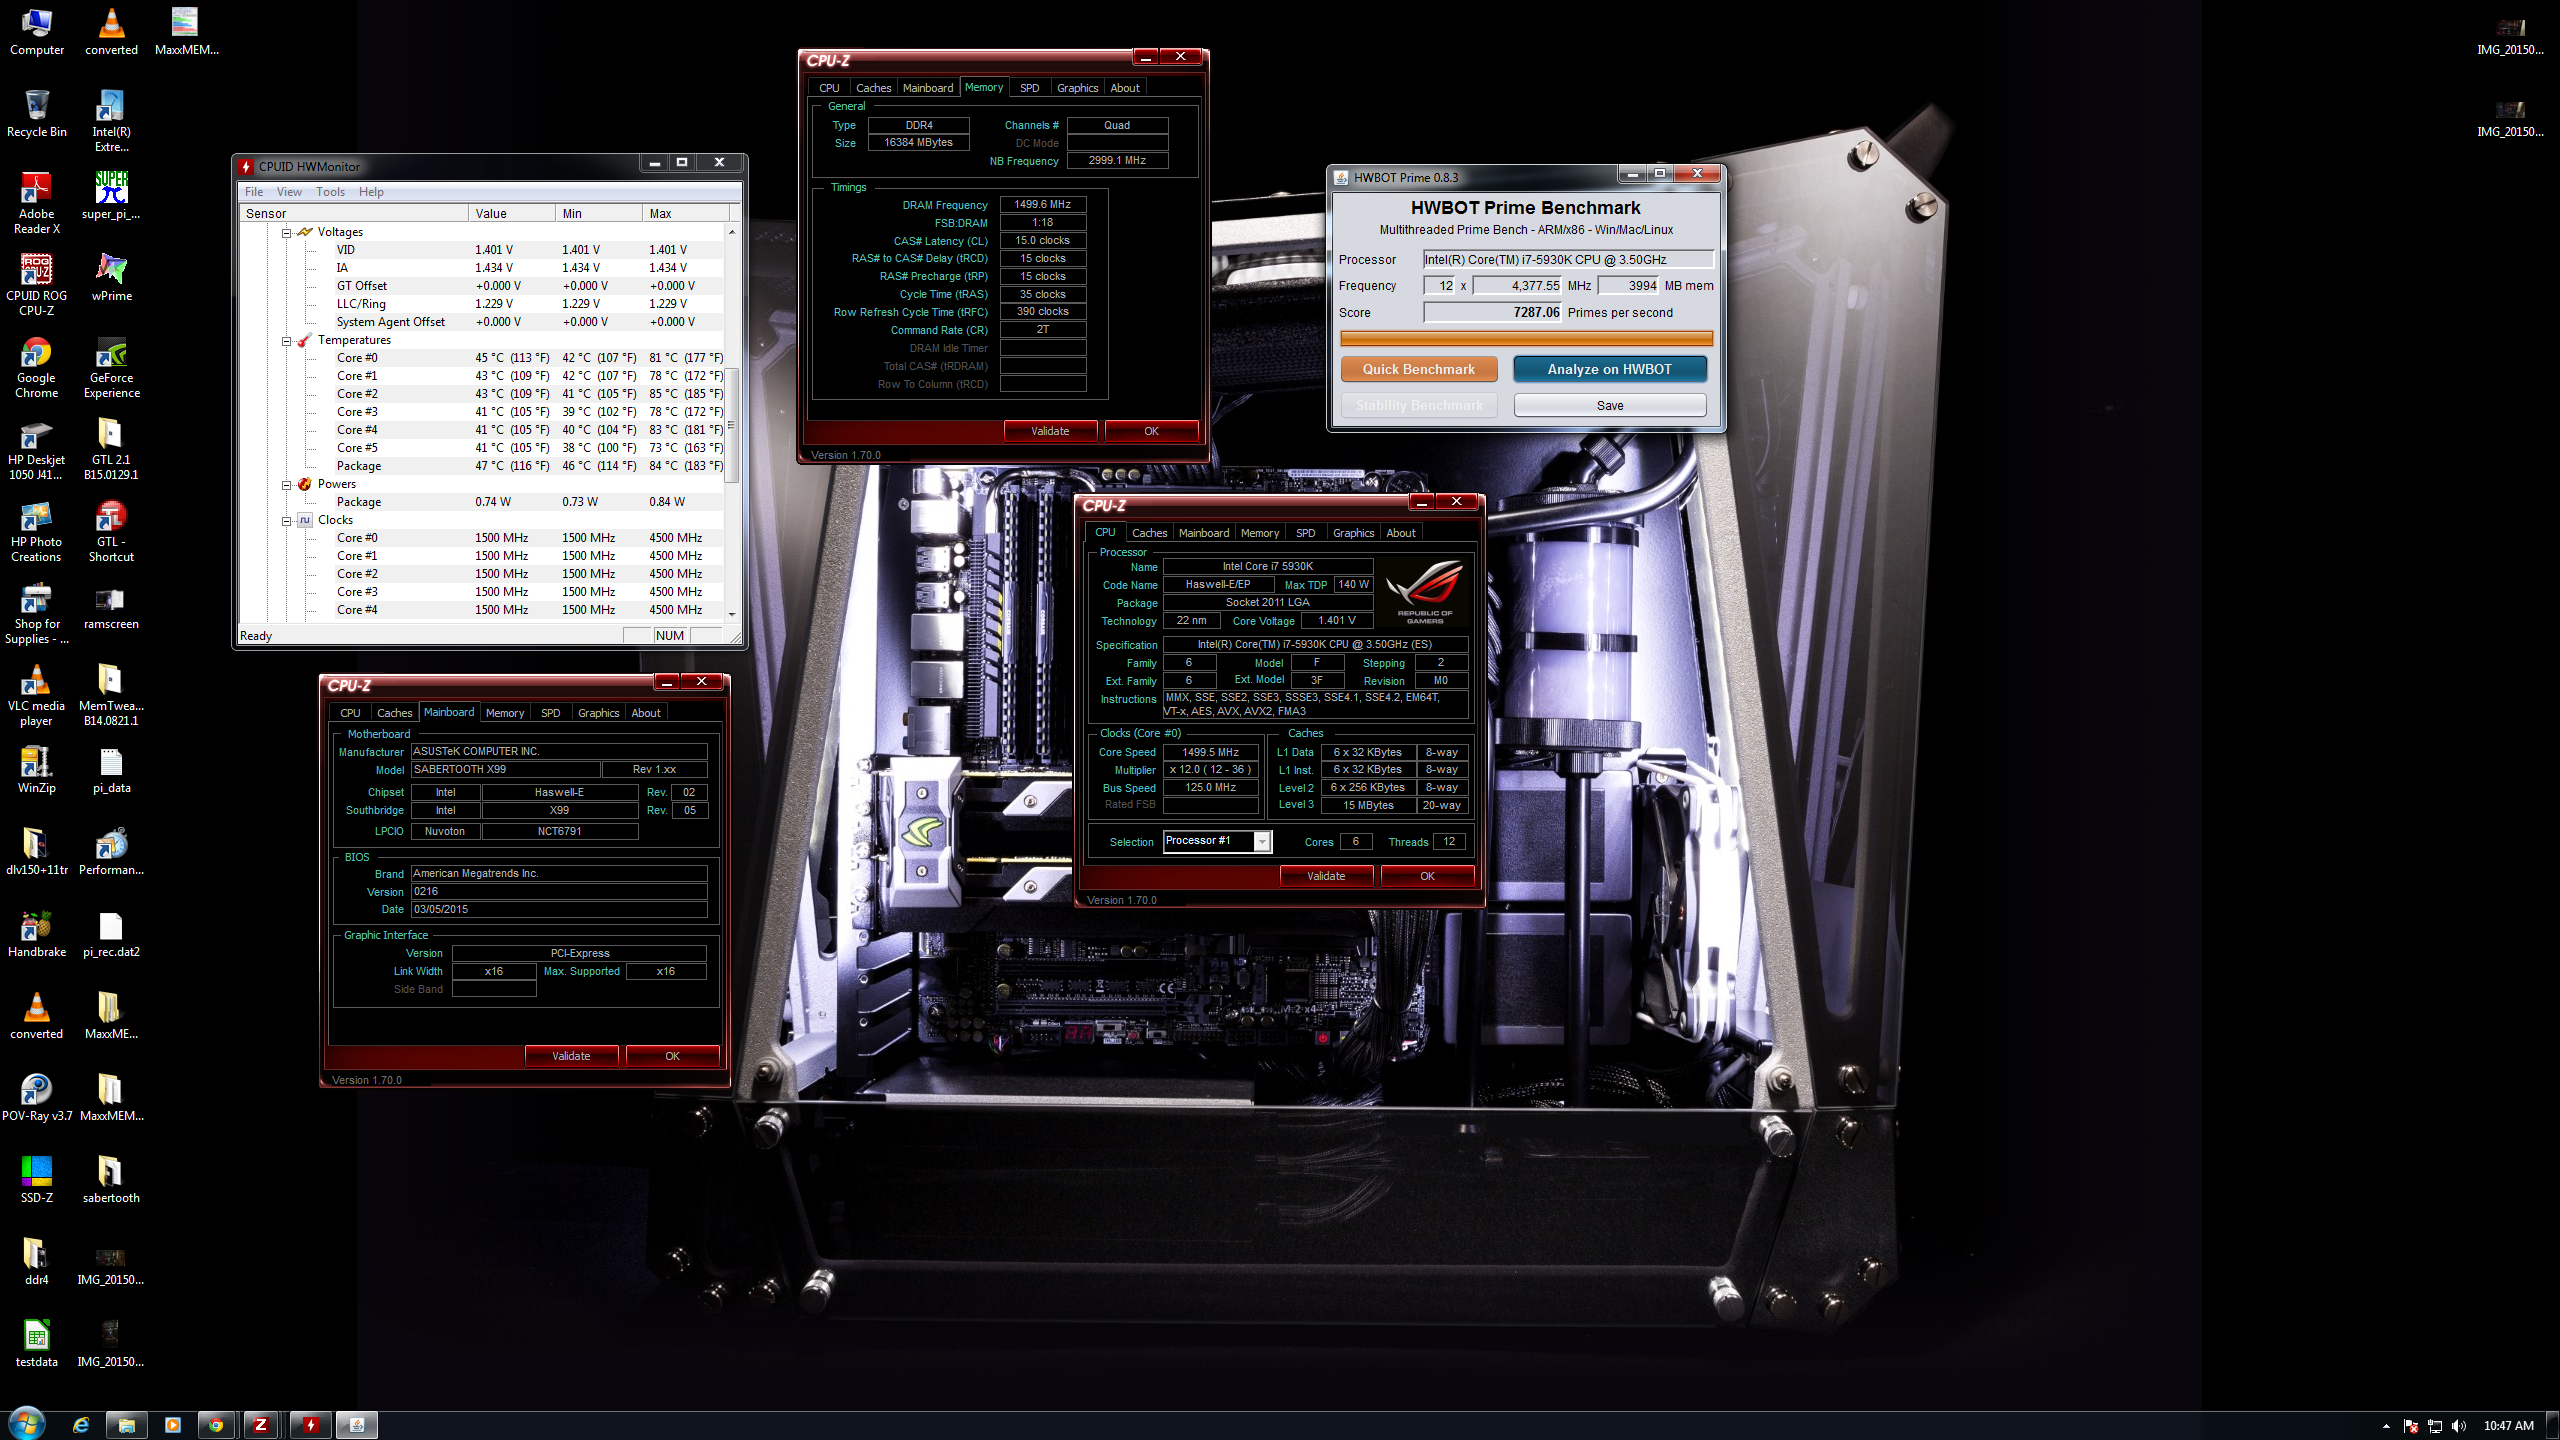This screenshot has height=1440, width=2560.
Task: Click Value column header in HWMonitor
Action: click(511, 213)
